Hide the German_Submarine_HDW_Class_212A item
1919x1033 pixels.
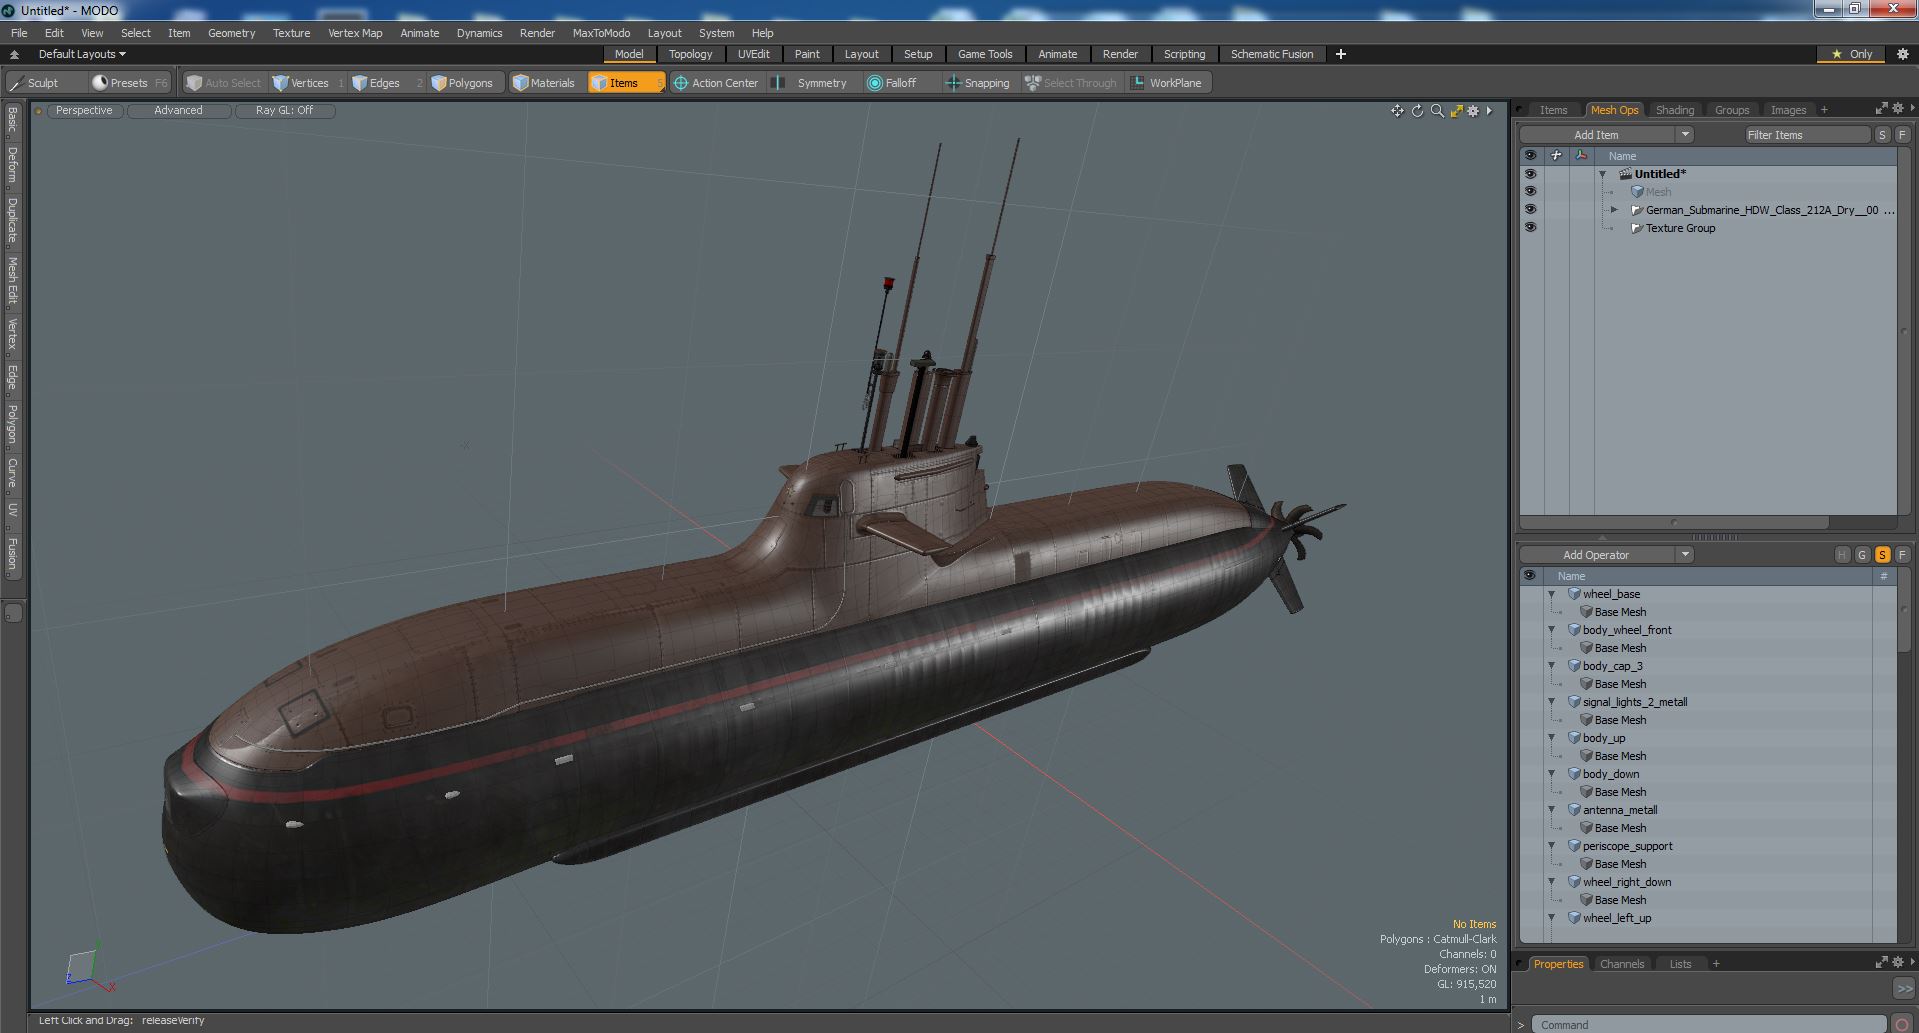(1530, 210)
